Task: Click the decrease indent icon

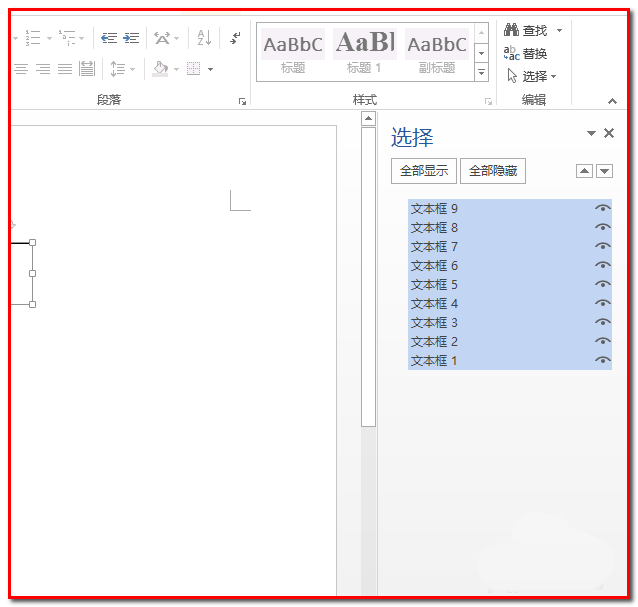Action: point(109,38)
